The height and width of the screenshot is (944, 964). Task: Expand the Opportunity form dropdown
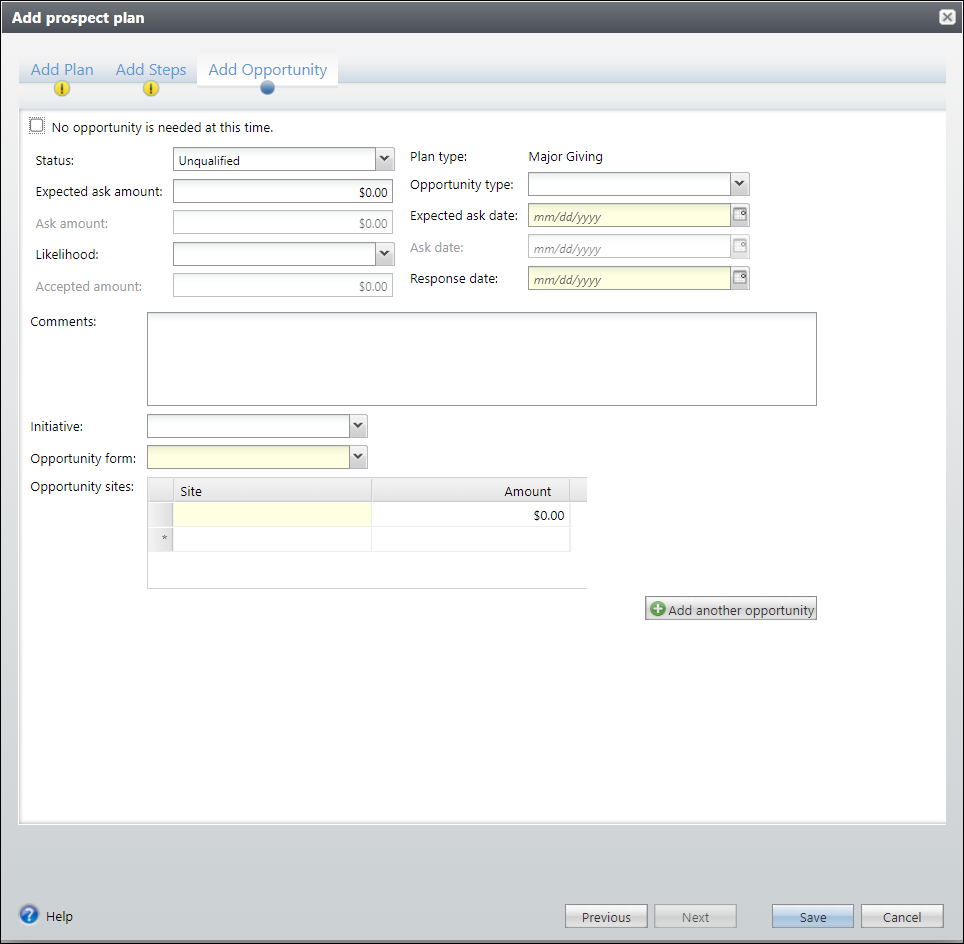click(x=358, y=457)
